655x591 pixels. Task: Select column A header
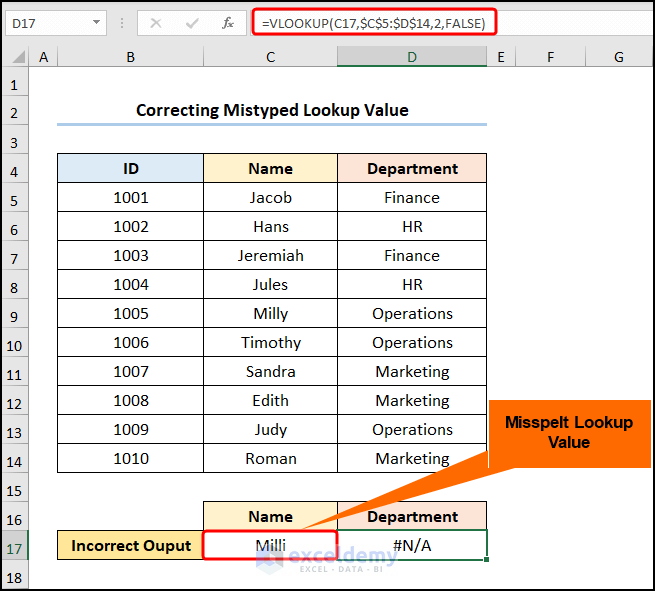pyautogui.click(x=43, y=57)
